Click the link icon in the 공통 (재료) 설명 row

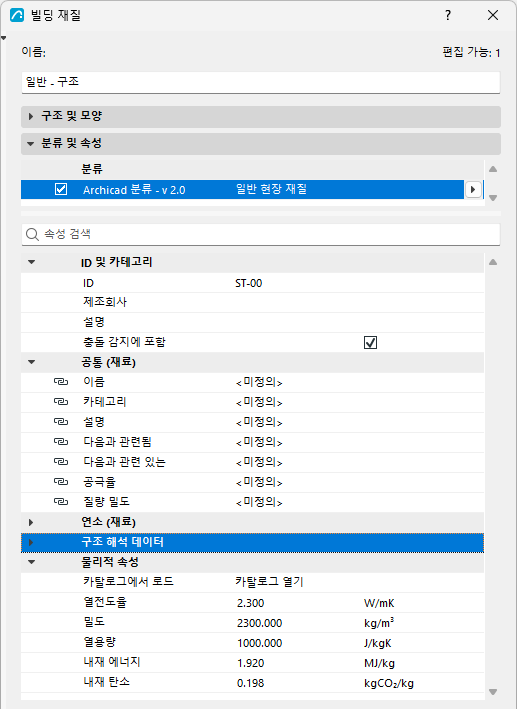click(61, 422)
